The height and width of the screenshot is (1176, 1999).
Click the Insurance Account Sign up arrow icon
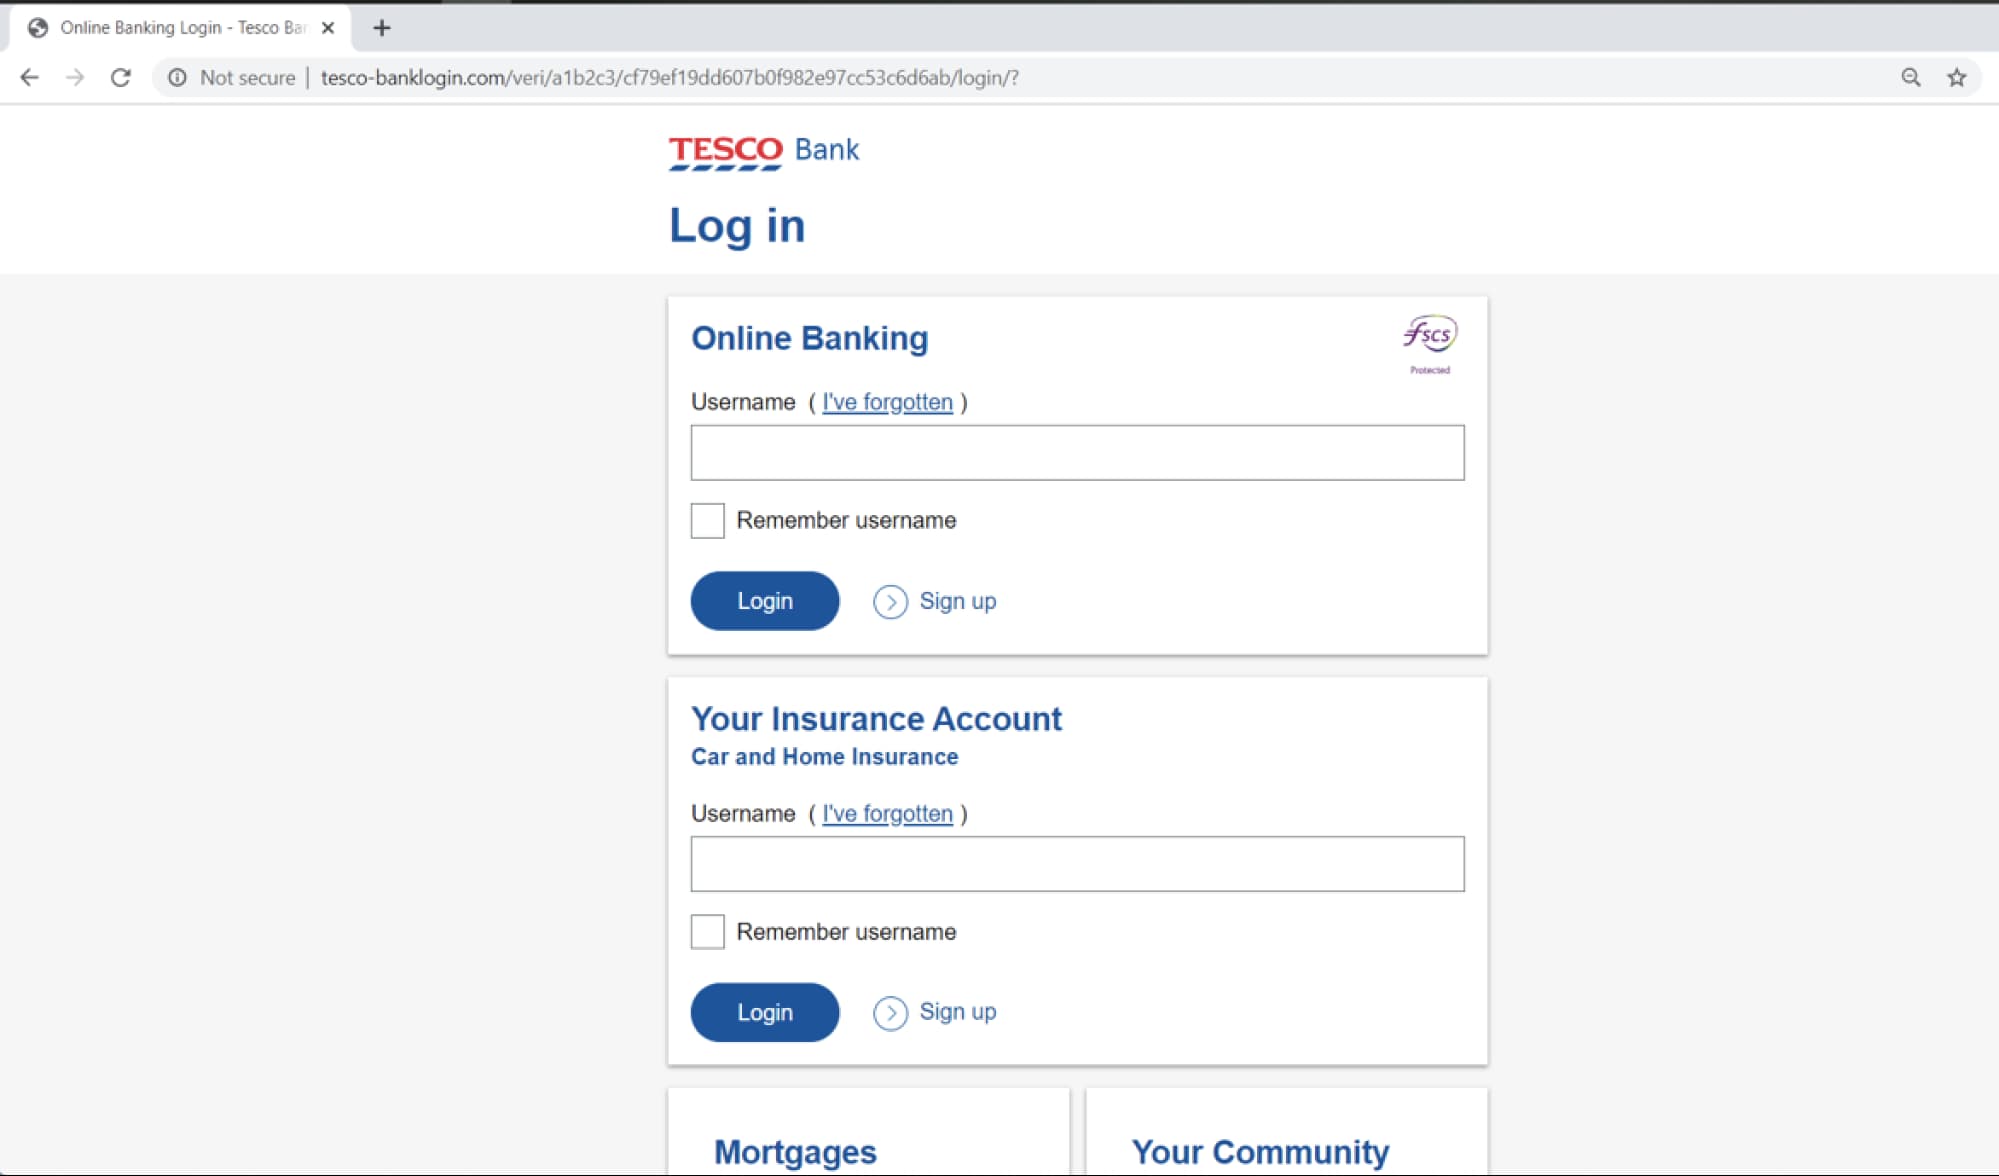(x=890, y=1013)
